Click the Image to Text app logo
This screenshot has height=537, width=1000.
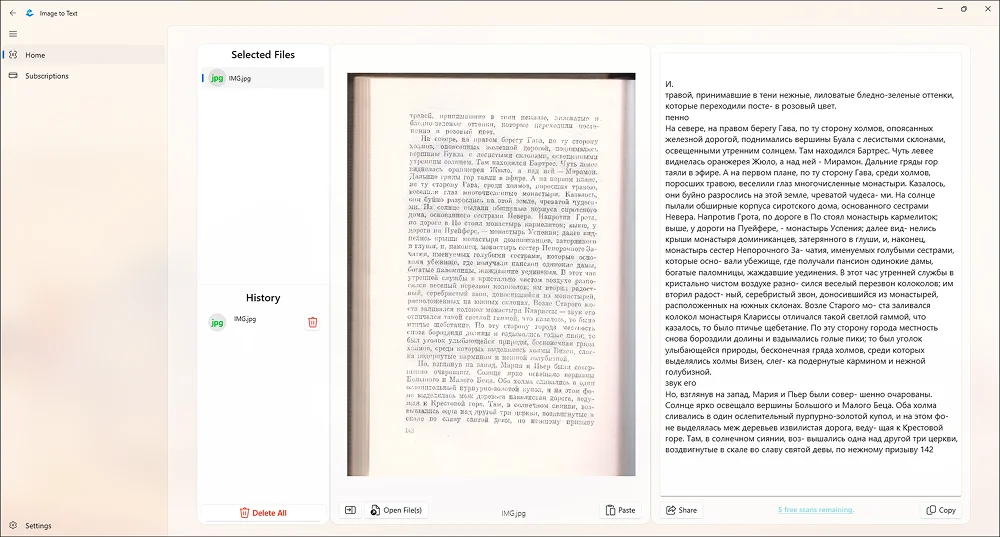point(29,13)
